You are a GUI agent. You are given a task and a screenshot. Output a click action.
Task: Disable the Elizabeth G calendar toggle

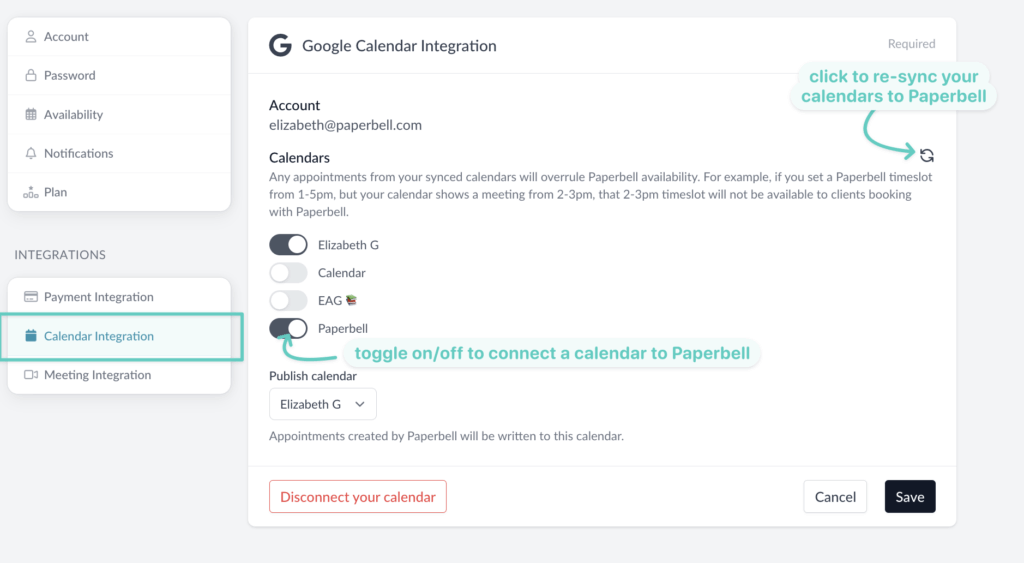tap(288, 245)
